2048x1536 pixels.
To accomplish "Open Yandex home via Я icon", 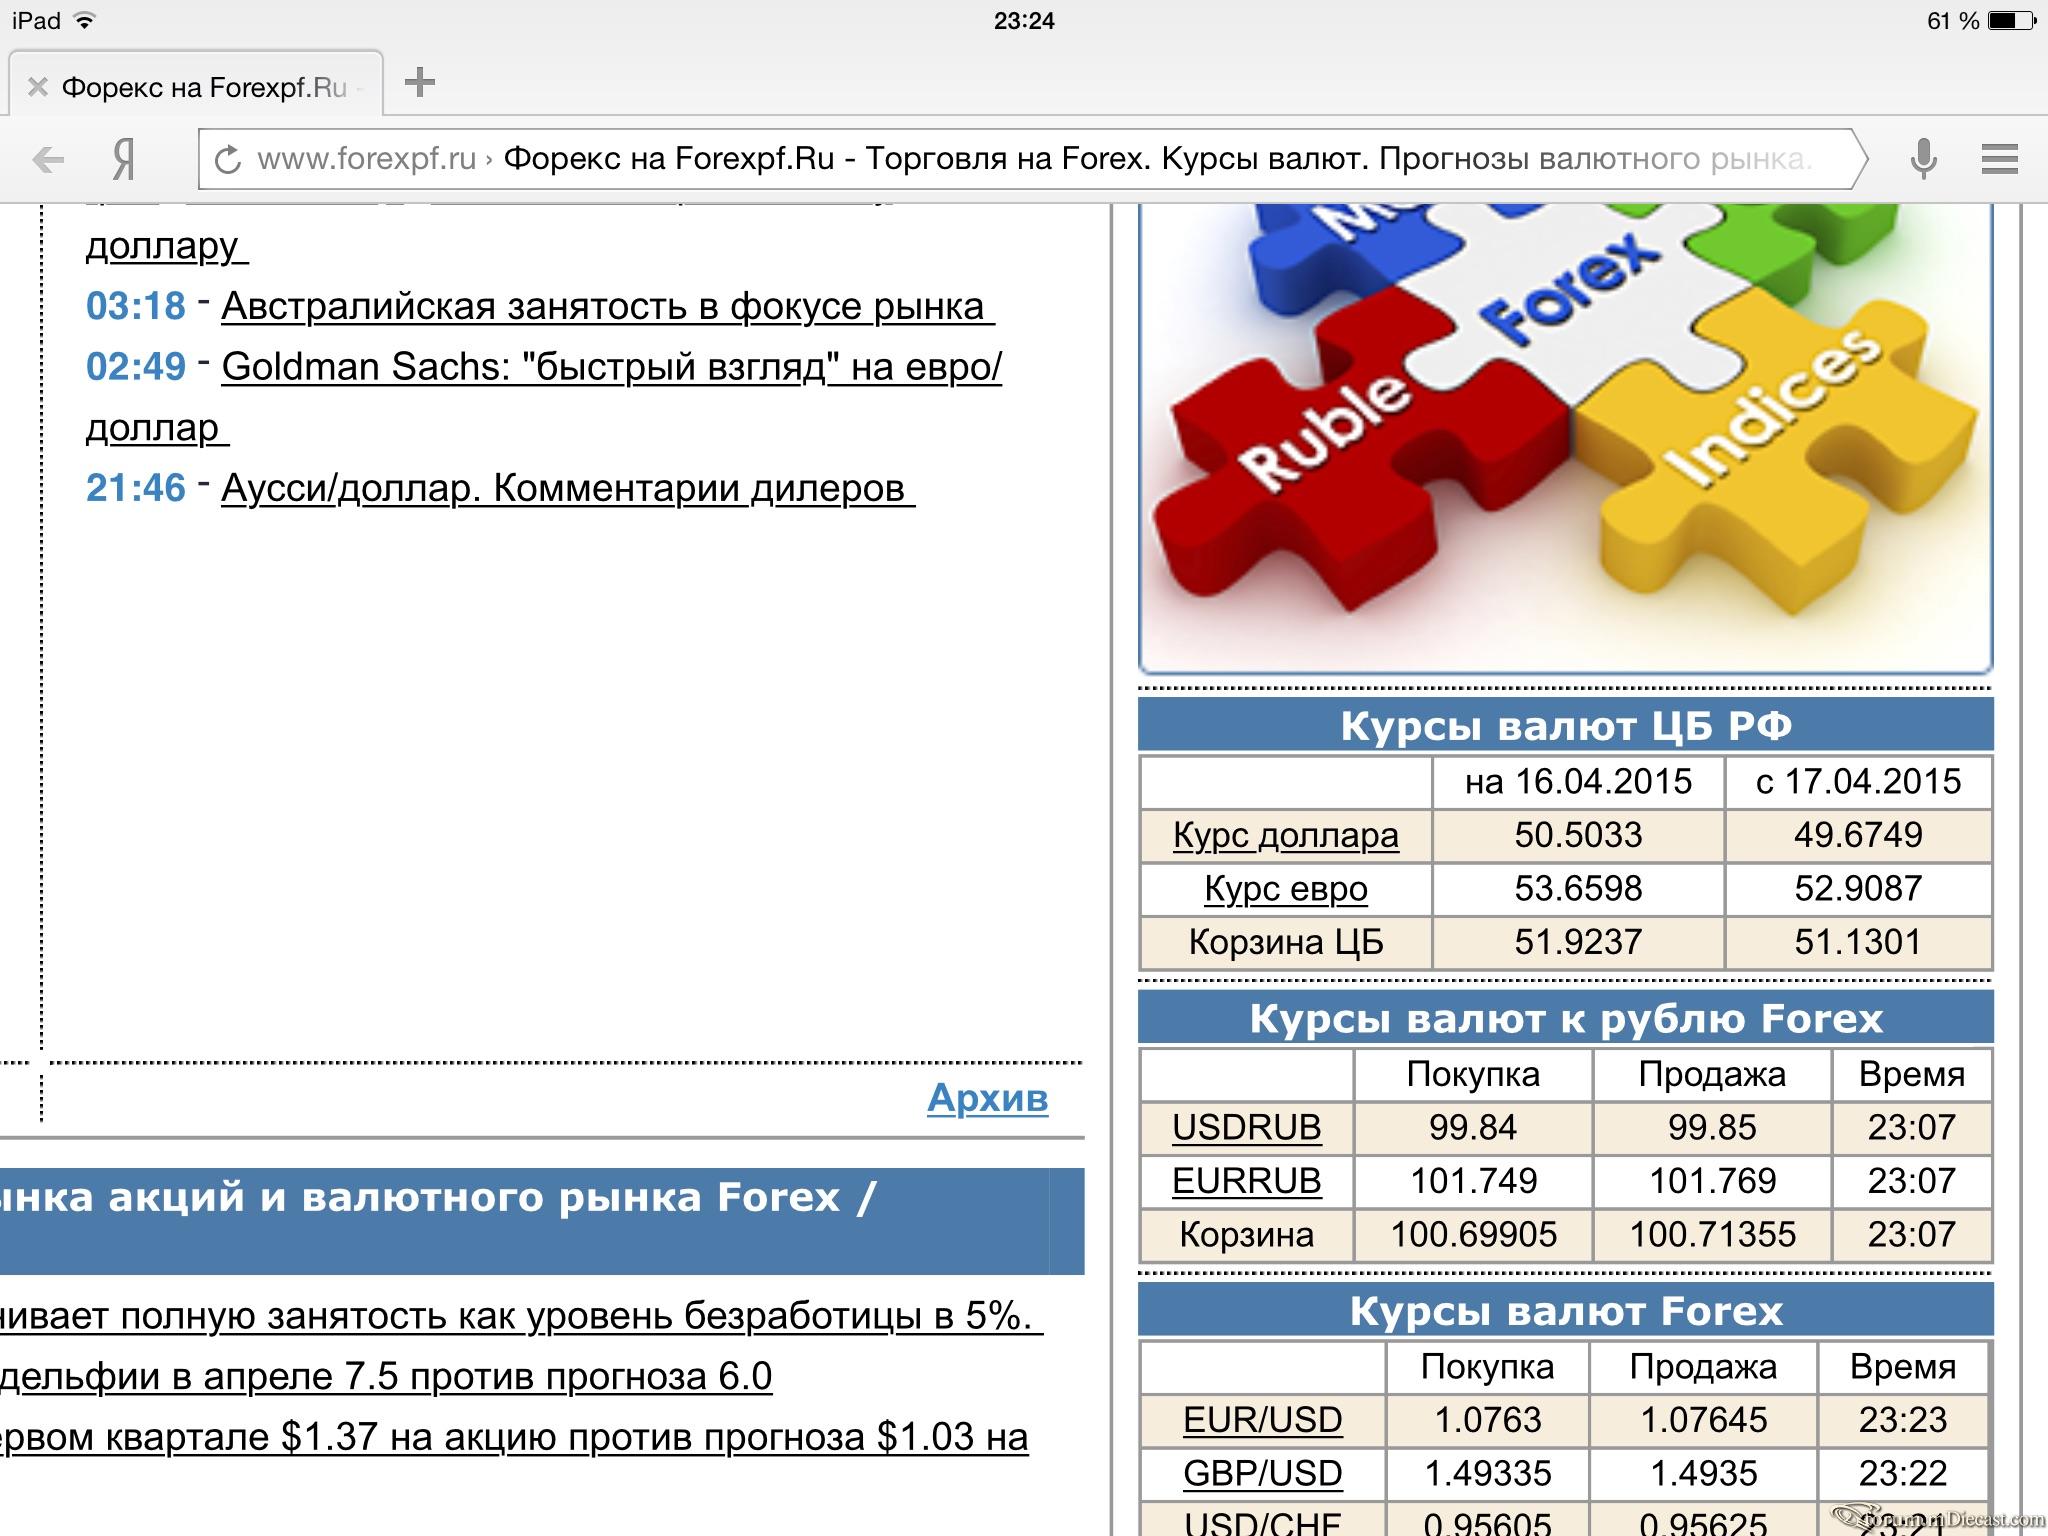I will click(x=123, y=159).
